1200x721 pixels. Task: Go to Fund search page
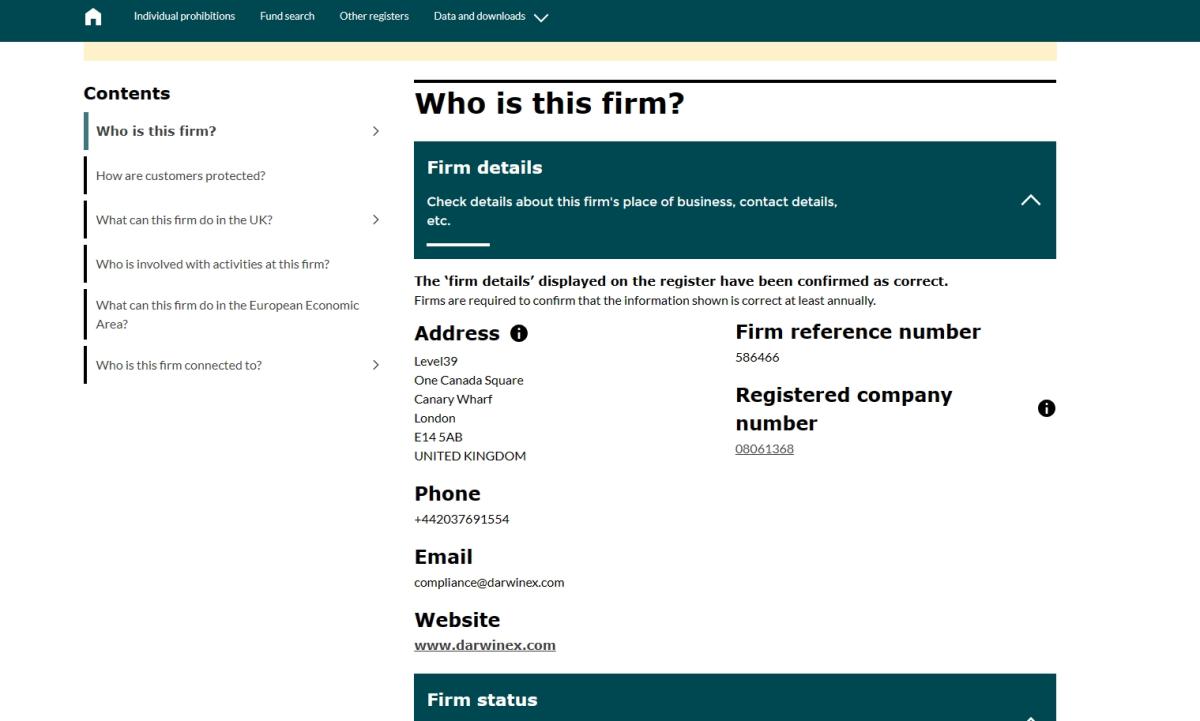pos(287,17)
